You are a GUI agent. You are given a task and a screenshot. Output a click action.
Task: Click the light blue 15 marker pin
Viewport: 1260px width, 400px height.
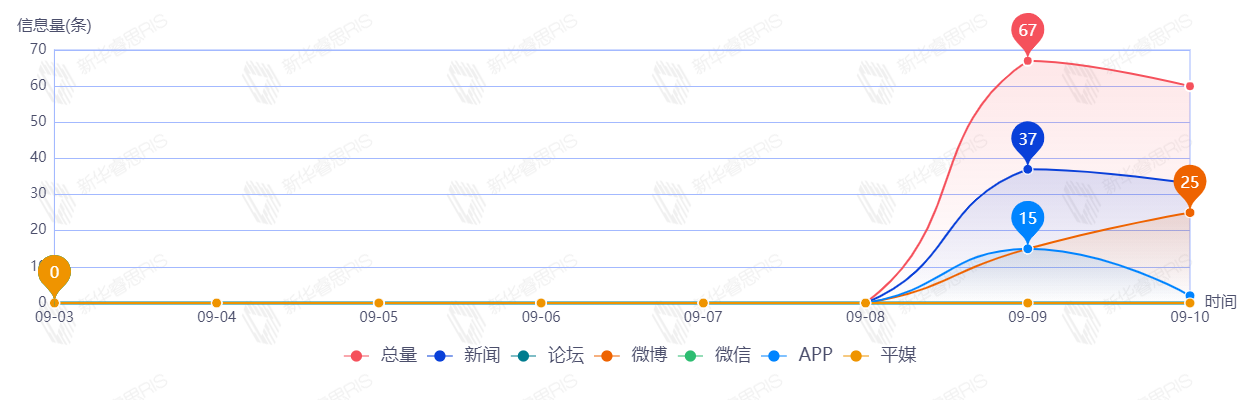(x=1027, y=219)
